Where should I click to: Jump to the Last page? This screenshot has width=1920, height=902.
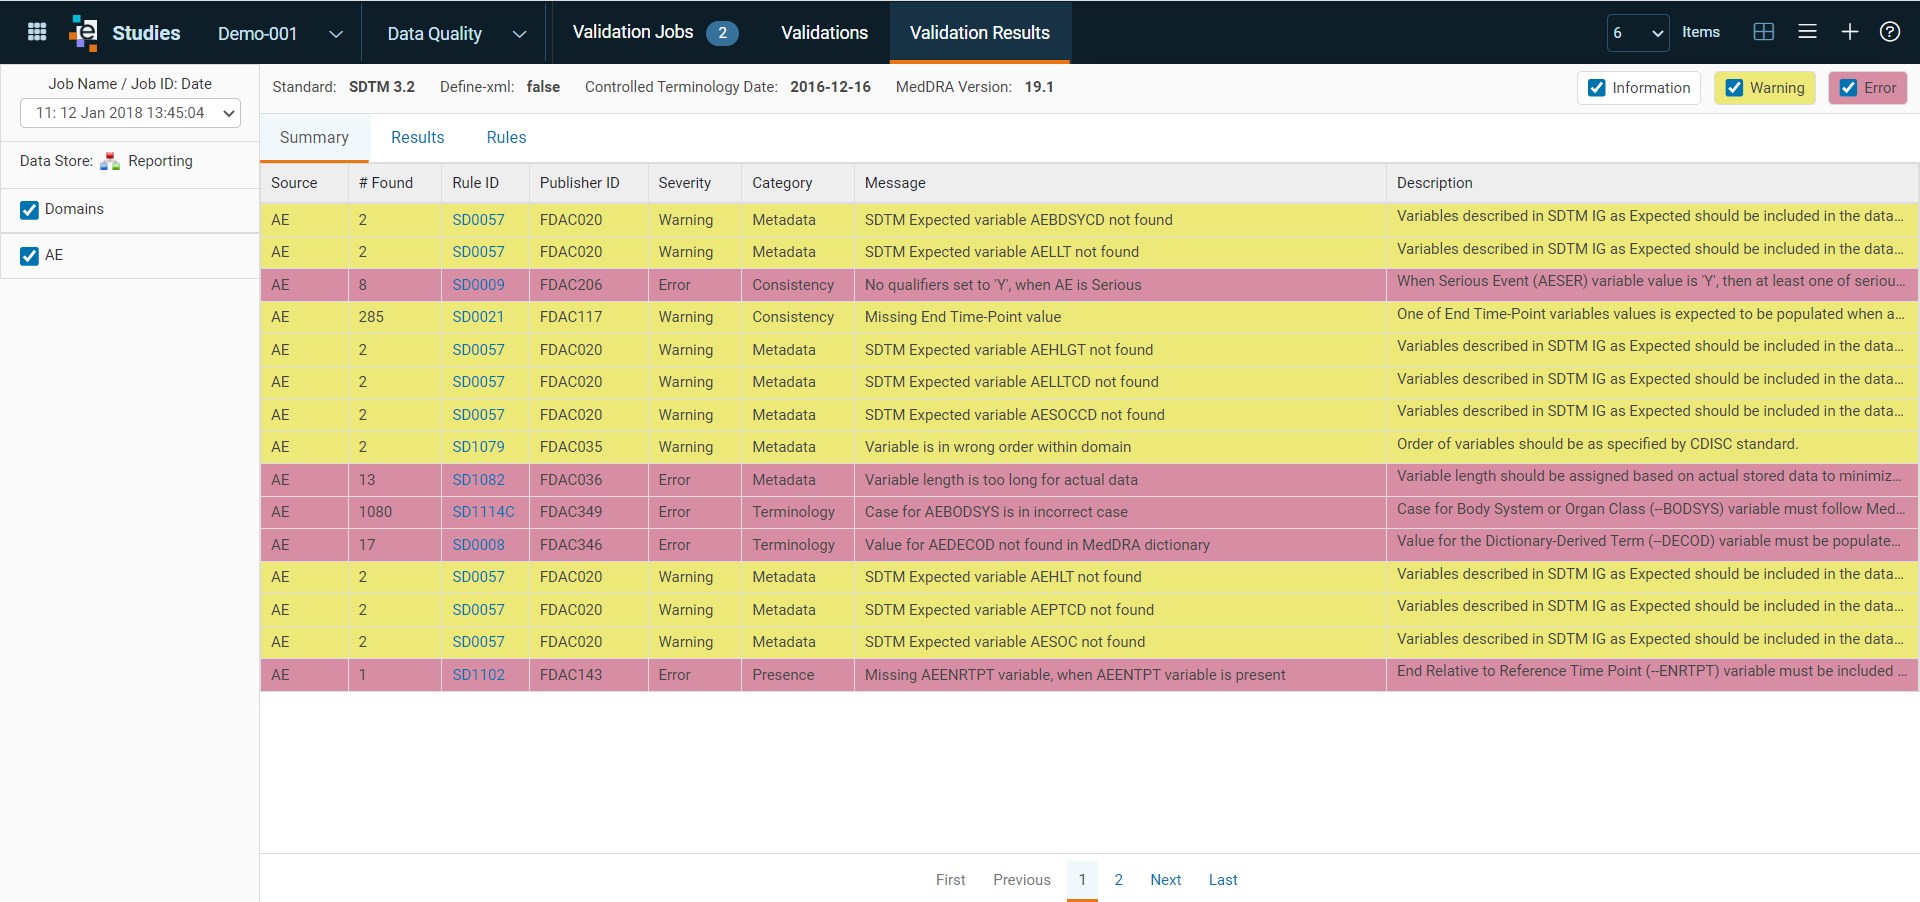point(1223,880)
